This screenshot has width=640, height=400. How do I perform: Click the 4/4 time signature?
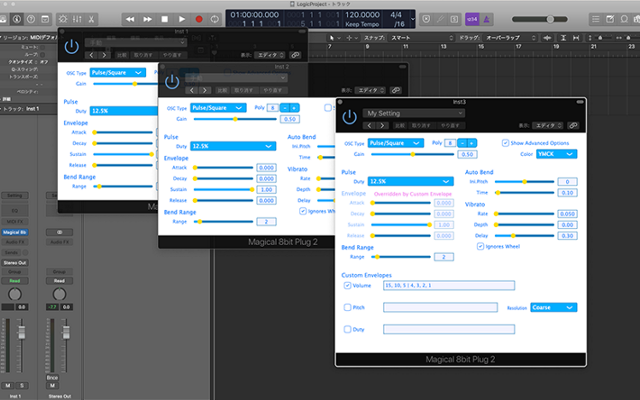(396, 15)
